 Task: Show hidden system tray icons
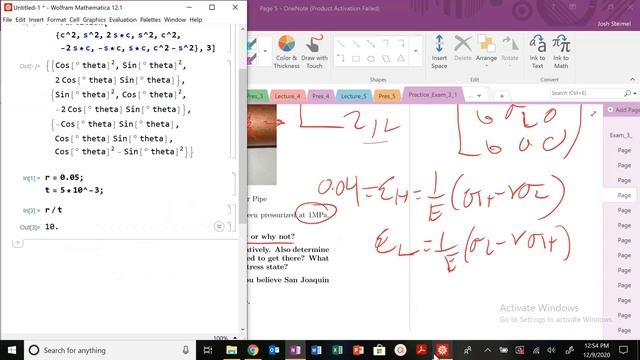pyautogui.click(x=487, y=350)
